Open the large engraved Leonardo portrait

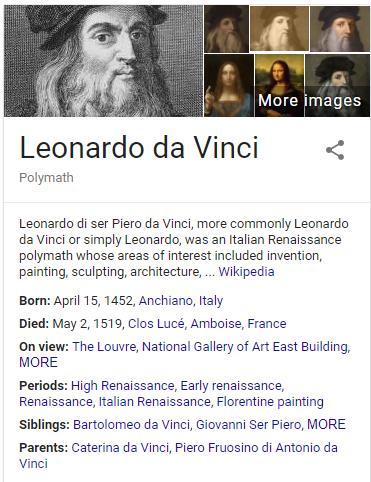tap(103, 61)
